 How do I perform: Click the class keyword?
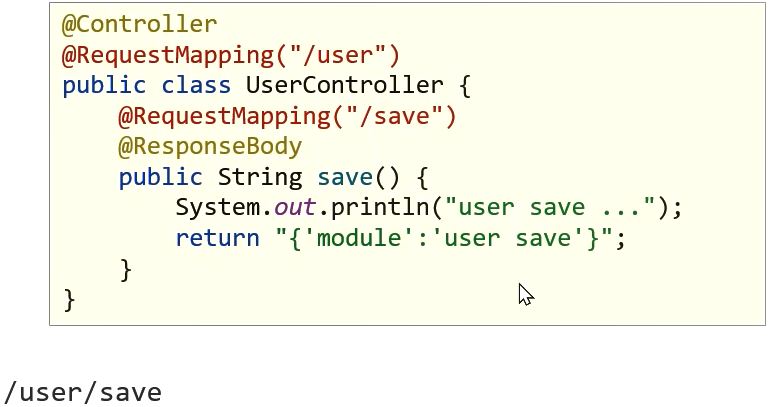point(196,85)
